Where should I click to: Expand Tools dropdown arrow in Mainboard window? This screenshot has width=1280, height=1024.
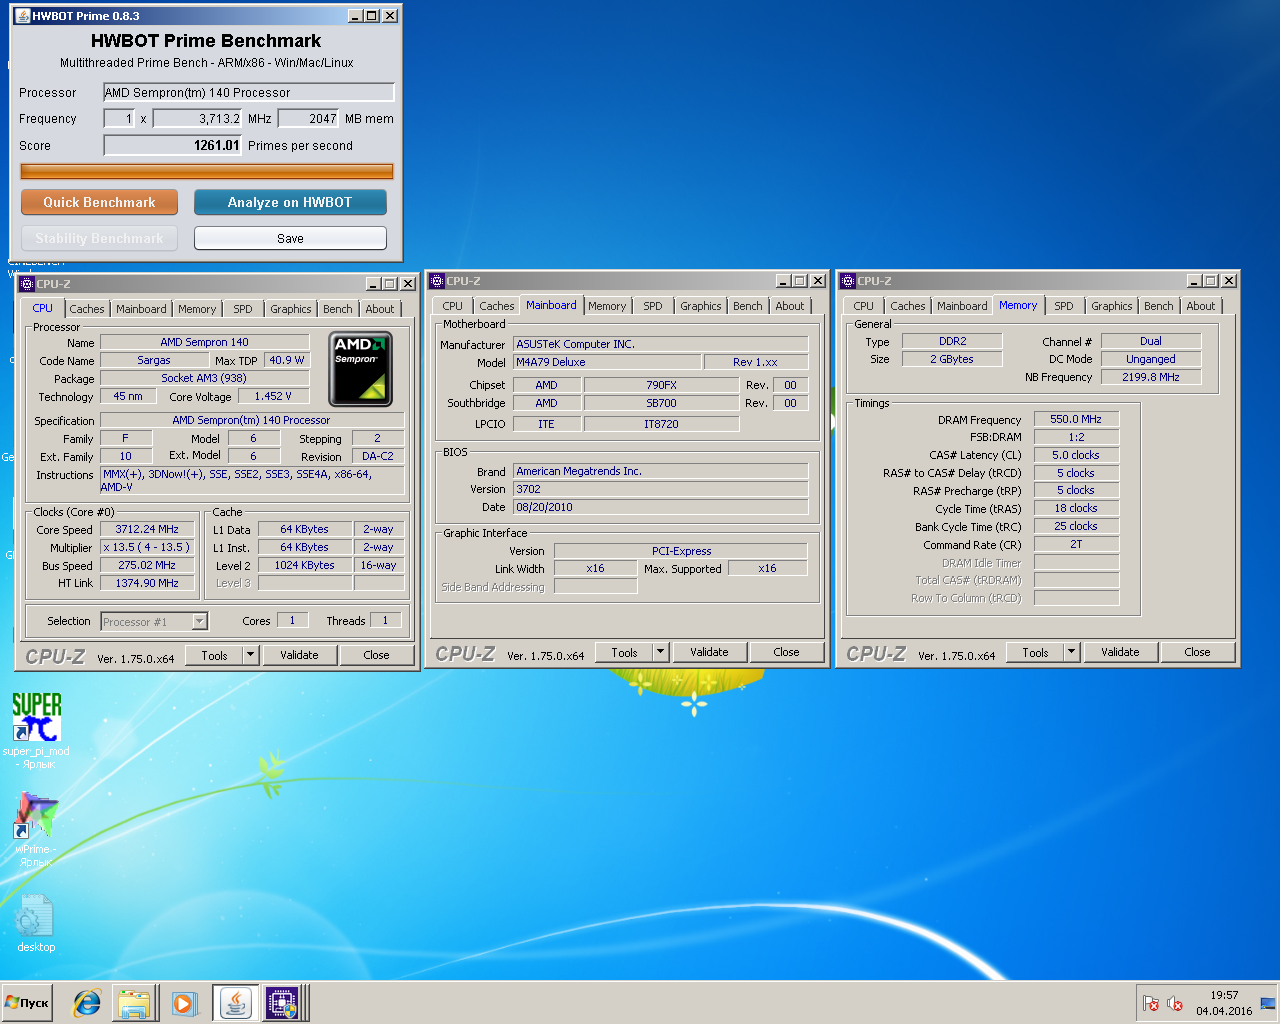(660, 652)
